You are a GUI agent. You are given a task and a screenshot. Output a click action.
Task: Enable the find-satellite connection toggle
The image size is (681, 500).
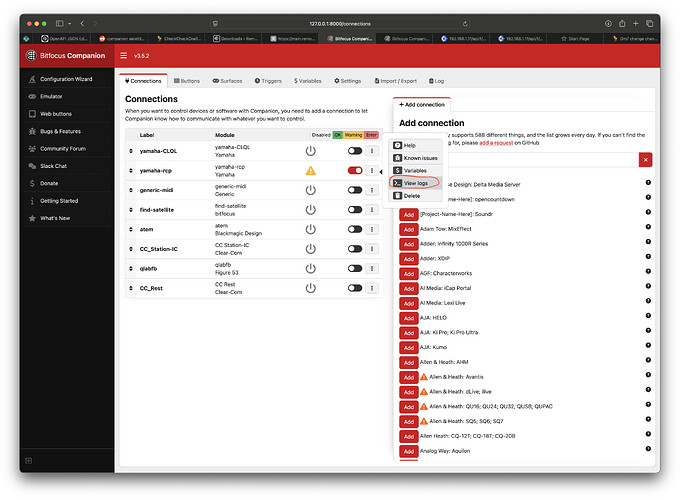point(355,209)
